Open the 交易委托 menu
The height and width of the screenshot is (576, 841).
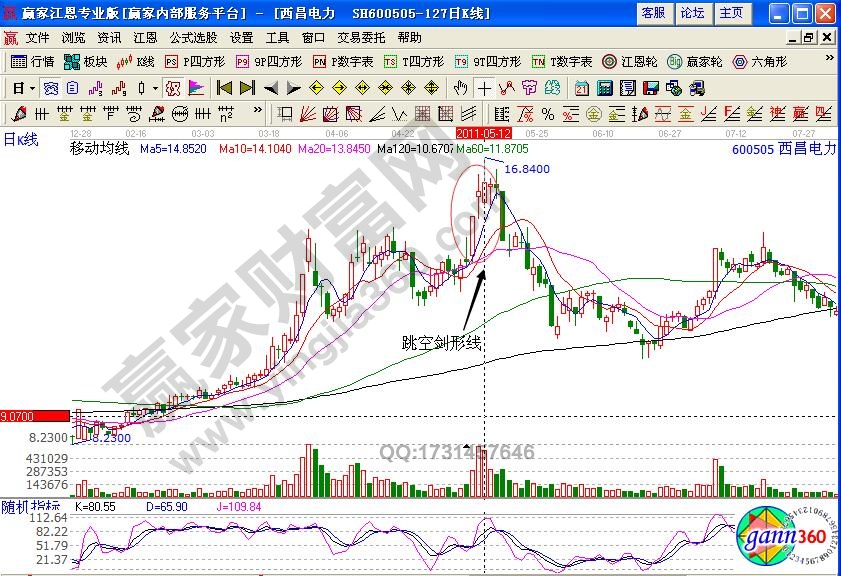pos(361,38)
